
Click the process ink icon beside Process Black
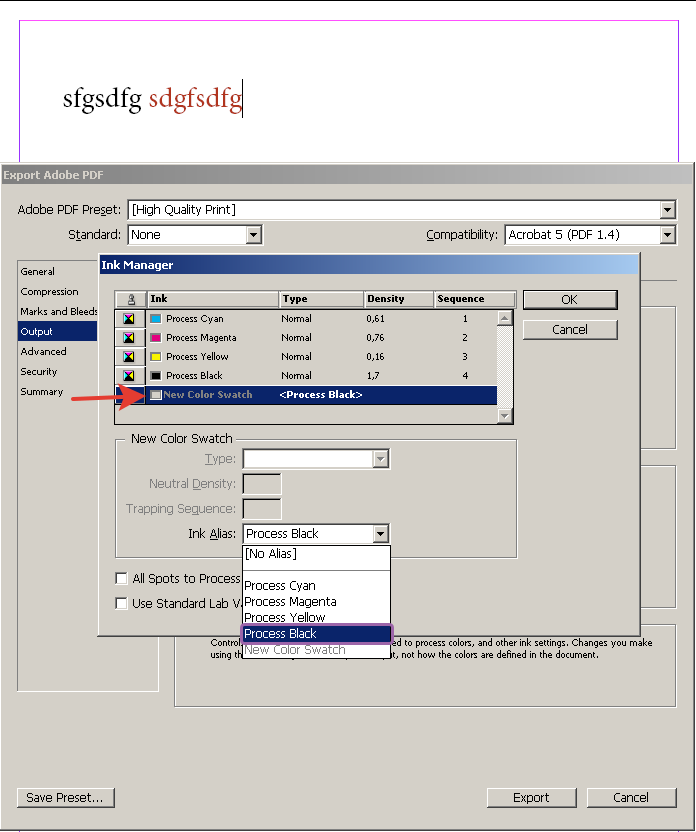point(129,376)
